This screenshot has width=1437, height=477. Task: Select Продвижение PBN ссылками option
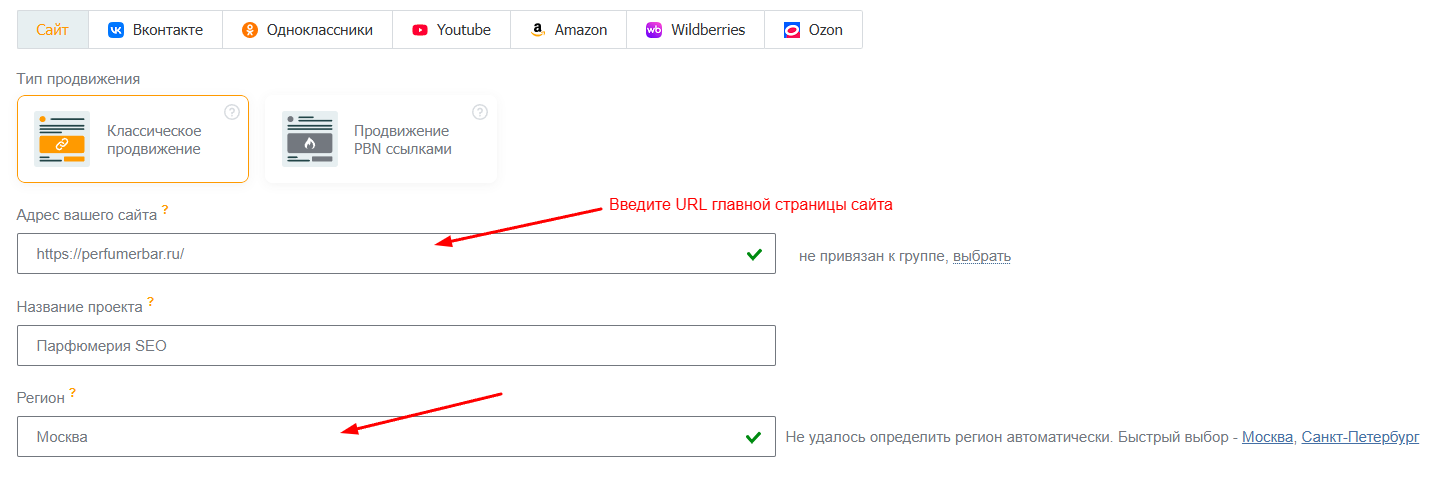[x=381, y=139]
